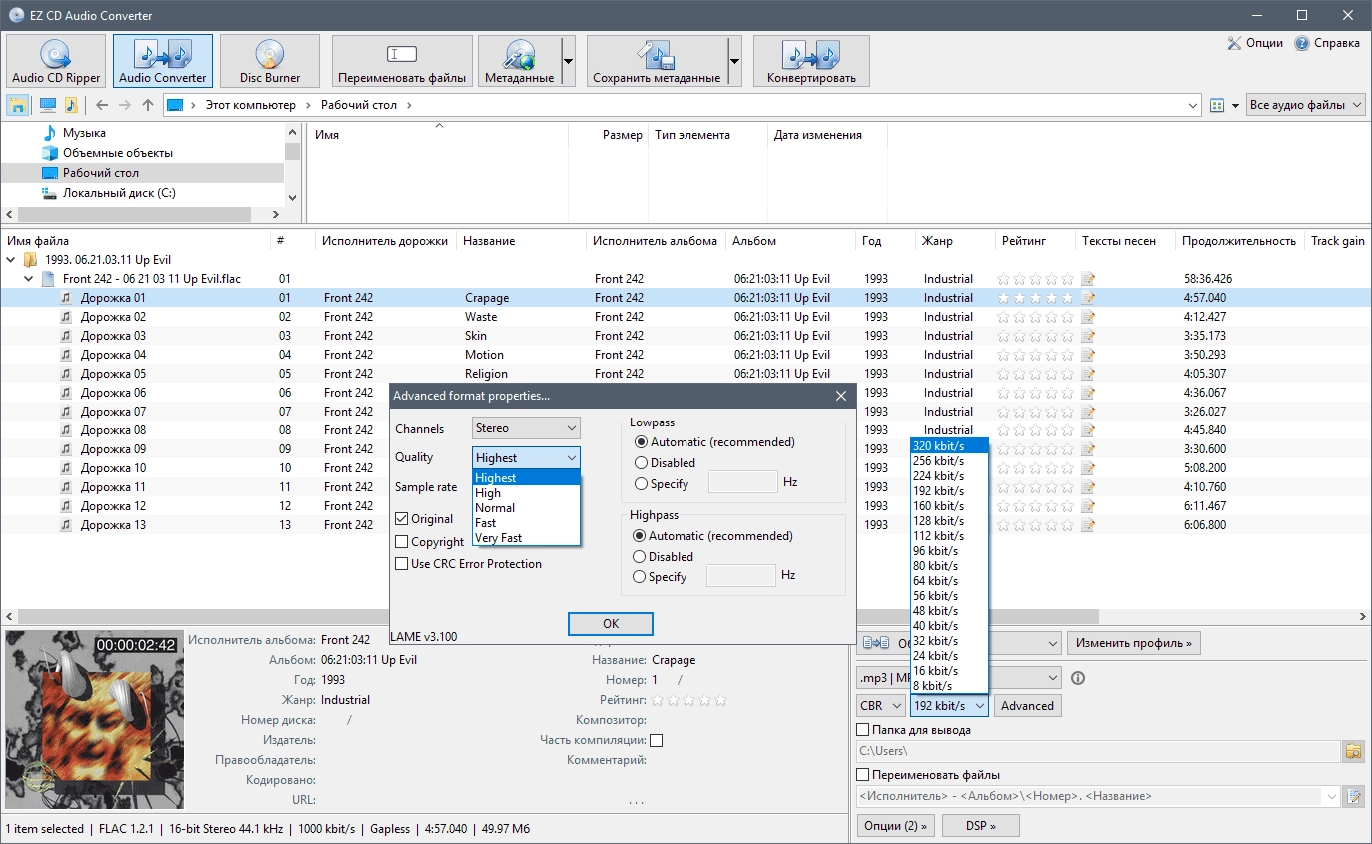
Task: Confirm the dialog with OK
Action: pyautogui.click(x=611, y=623)
